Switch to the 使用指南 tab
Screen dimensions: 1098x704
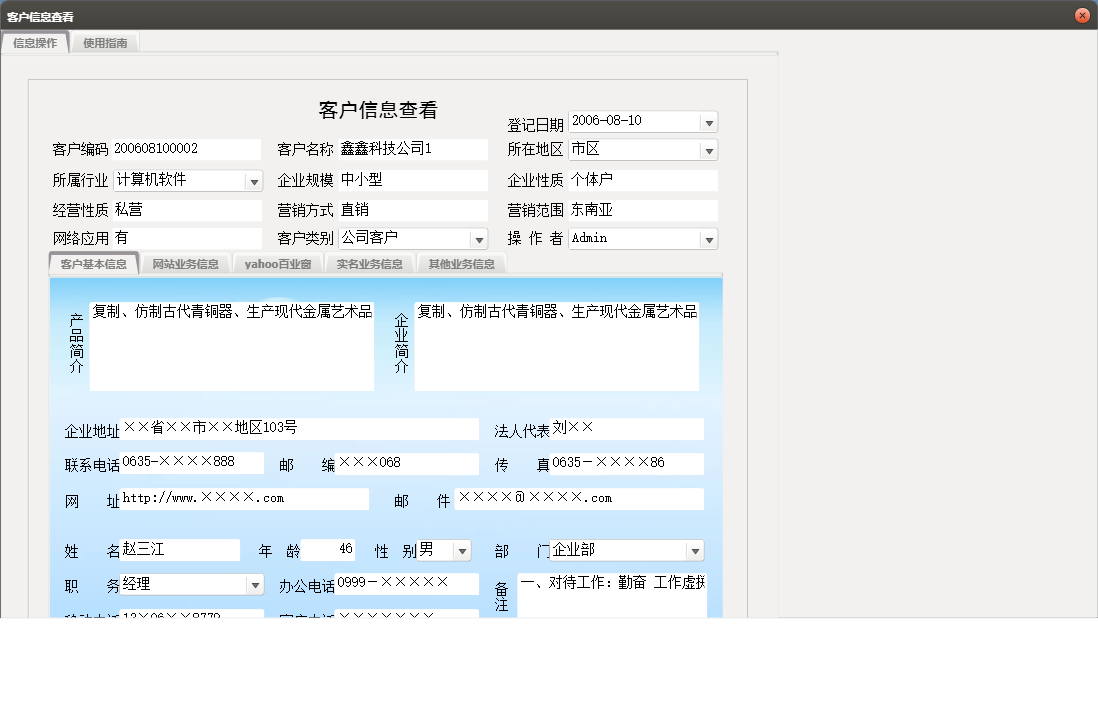pos(105,43)
